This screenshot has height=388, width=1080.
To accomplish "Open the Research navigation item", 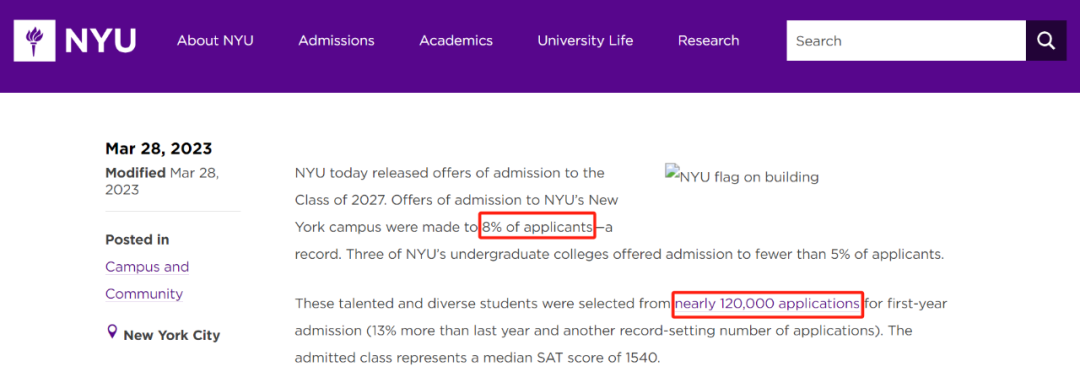I will pos(708,41).
